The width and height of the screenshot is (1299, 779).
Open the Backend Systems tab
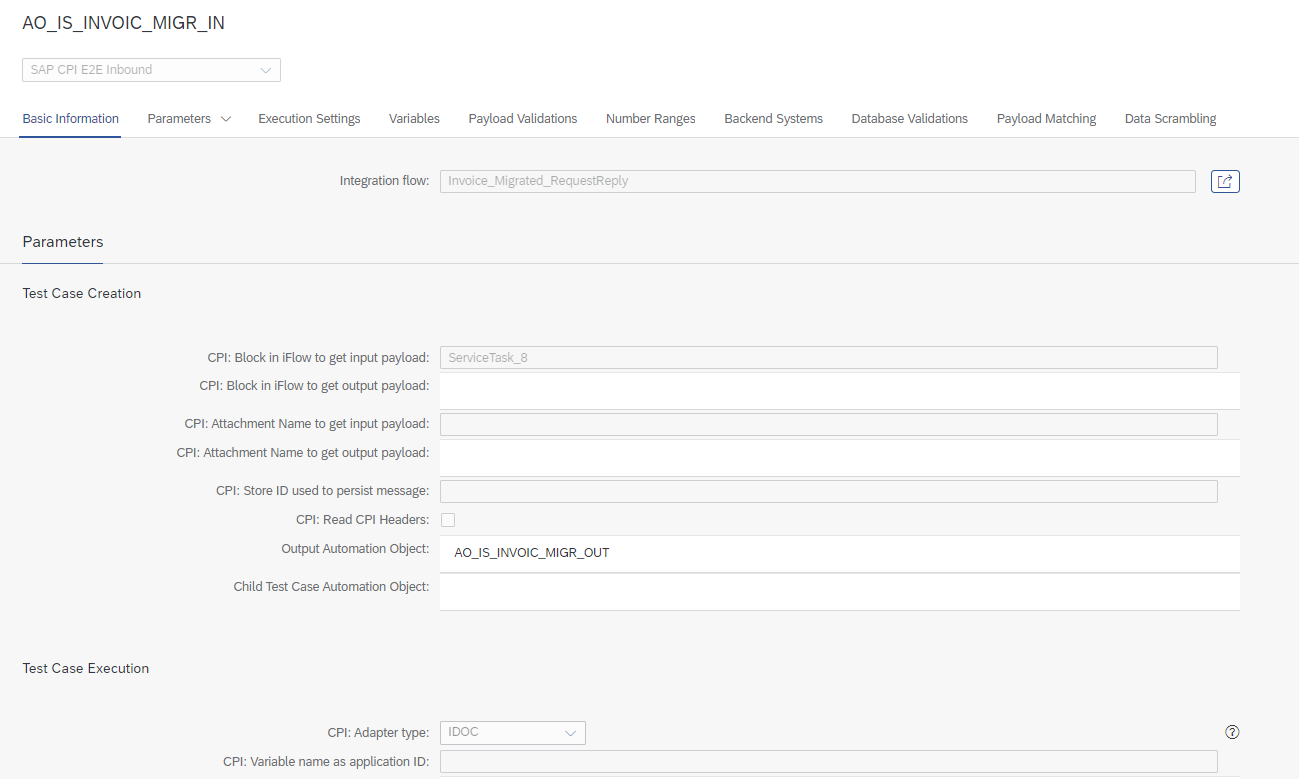pos(773,119)
